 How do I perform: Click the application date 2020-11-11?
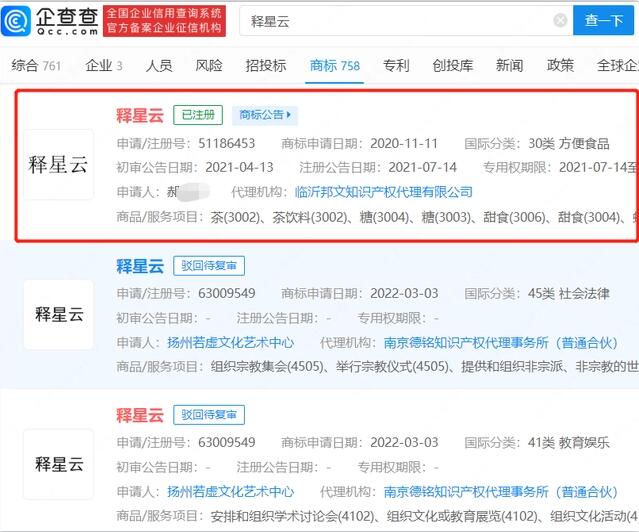point(404,143)
